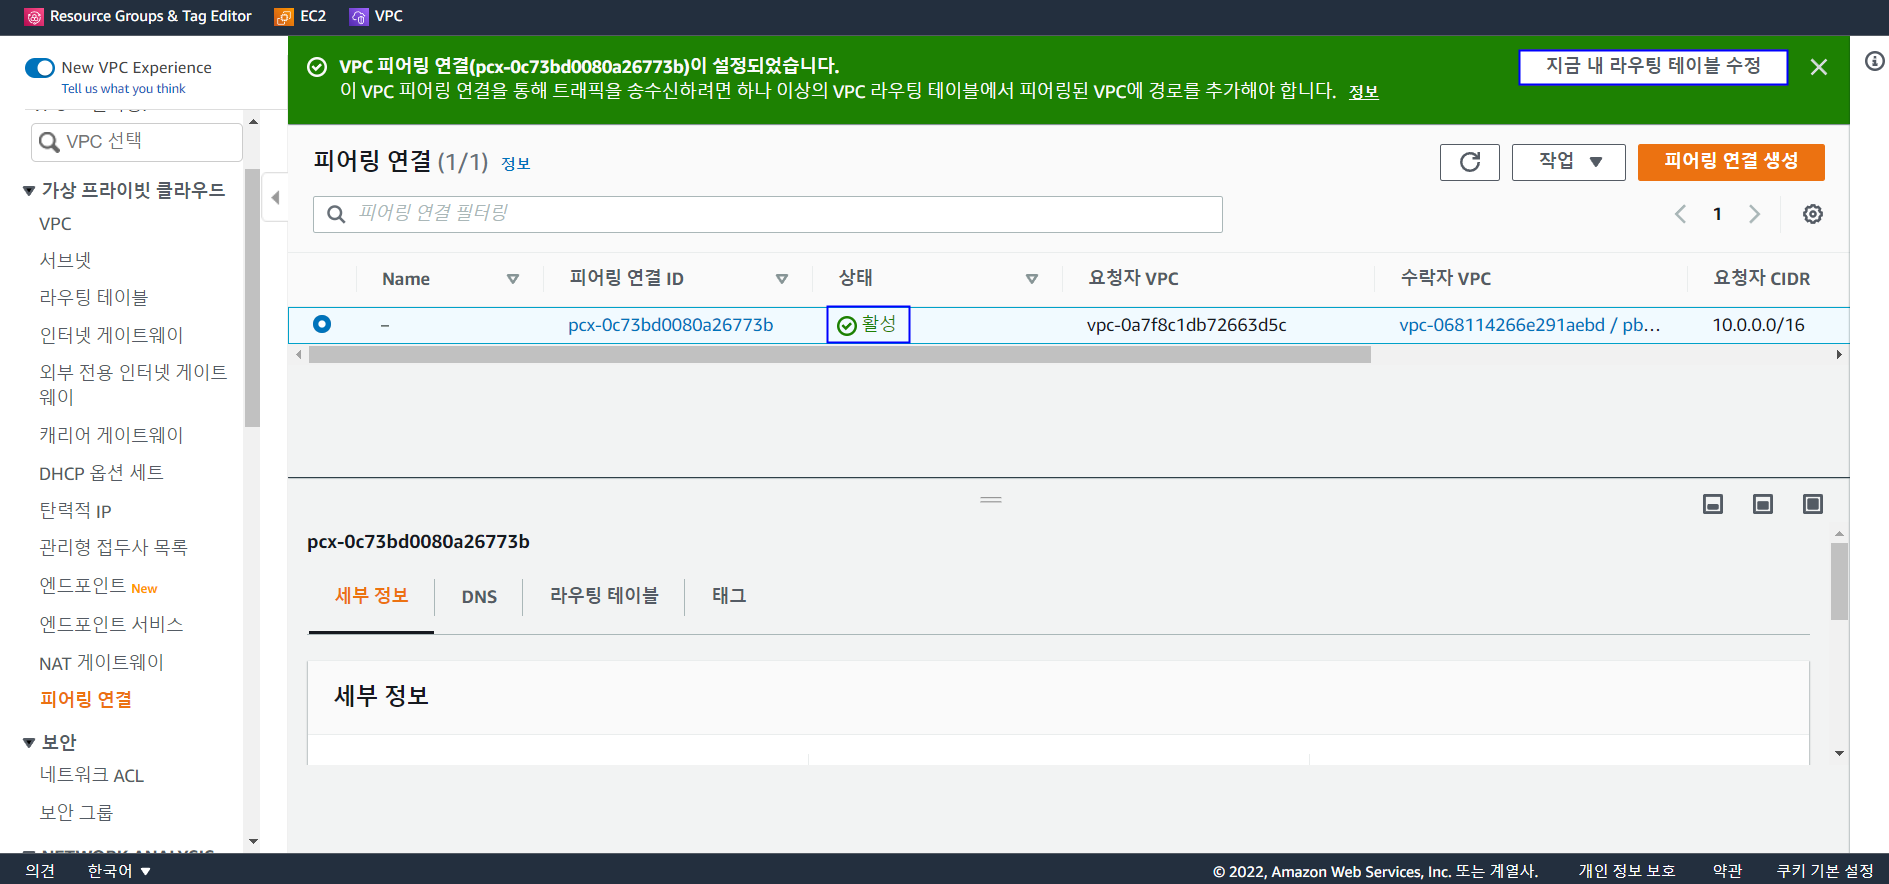1889x884 pixels.
Task: Expand details pane to full view
Action: click(x=1813, y=504)
